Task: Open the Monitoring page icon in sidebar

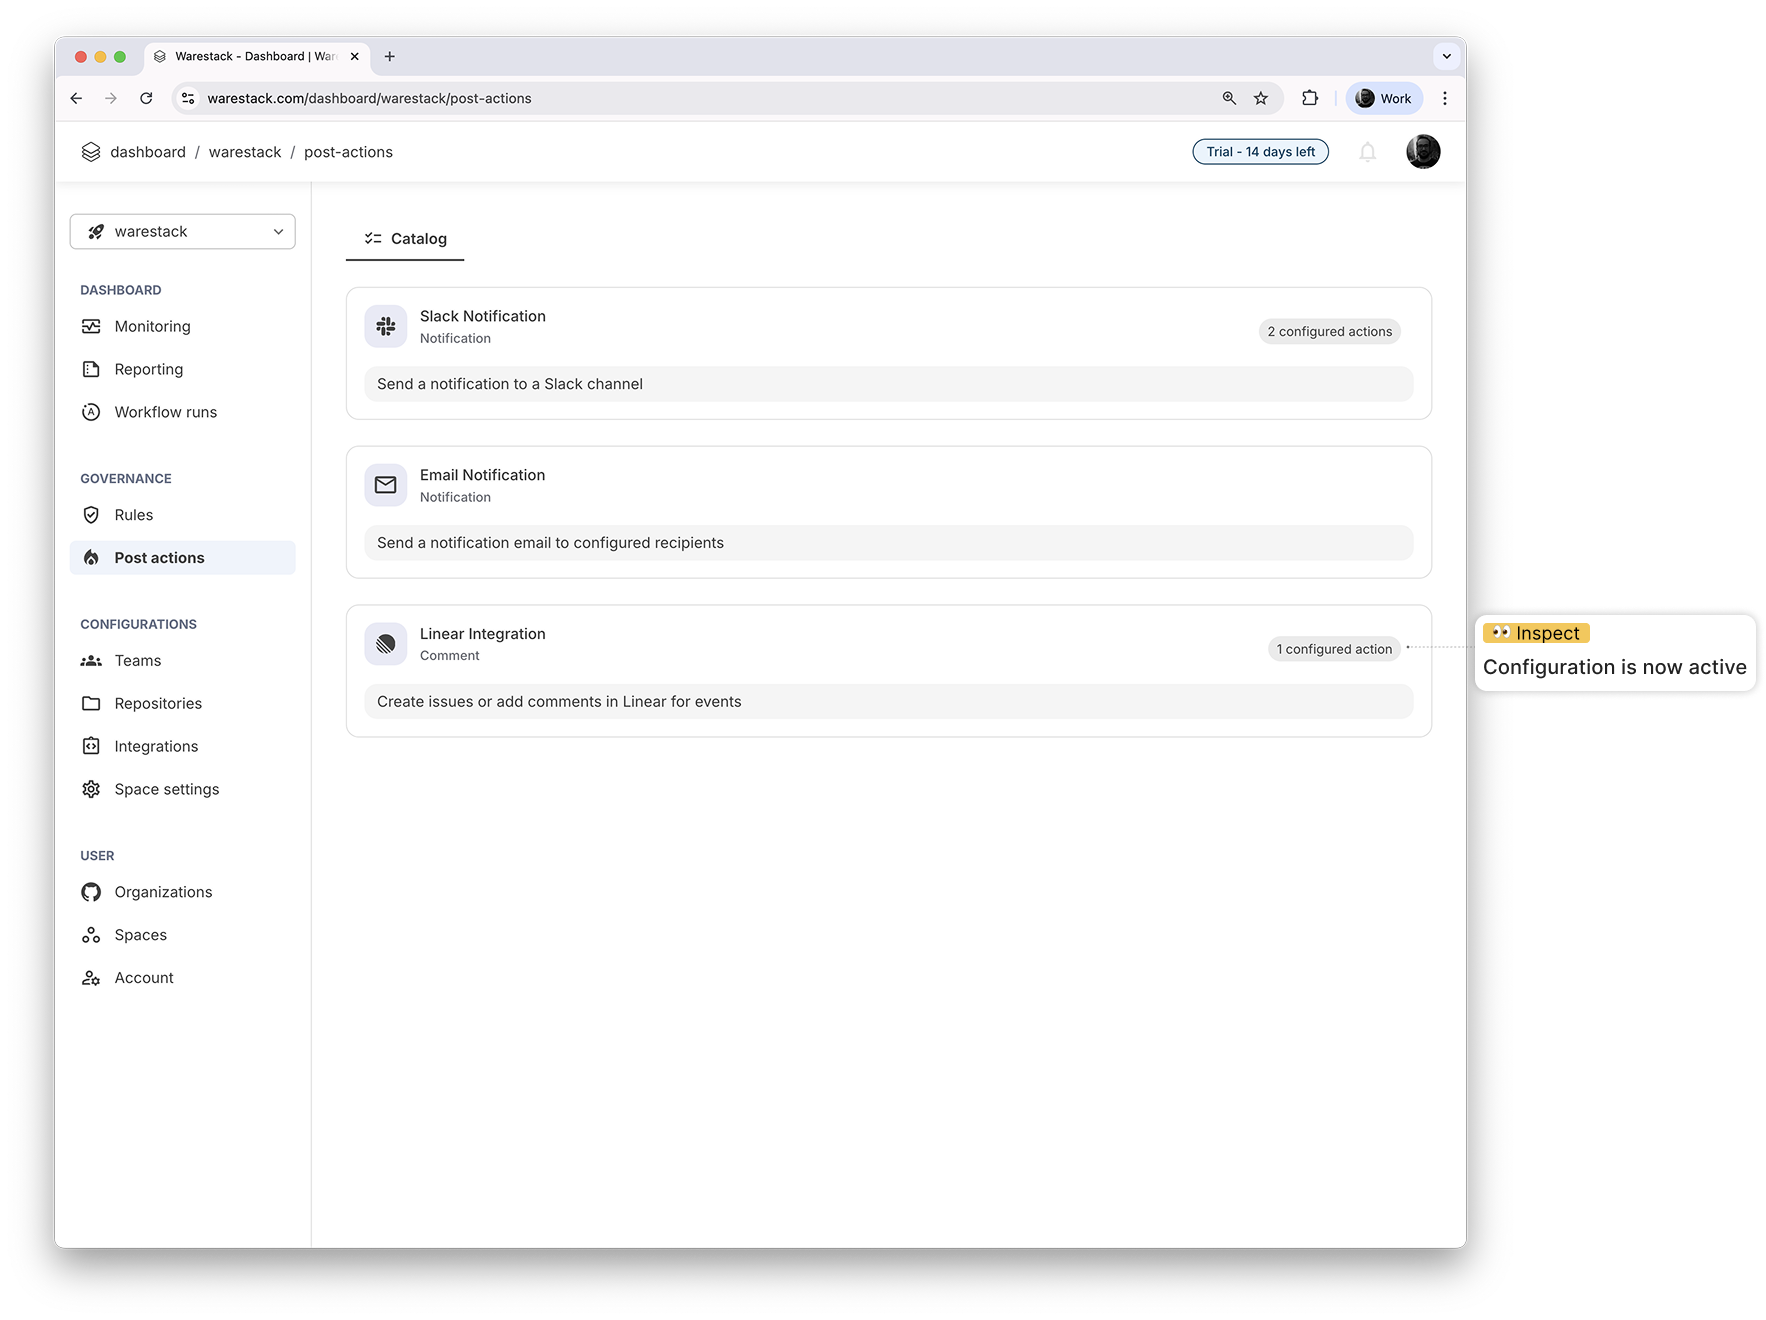Action: [91, 326]
